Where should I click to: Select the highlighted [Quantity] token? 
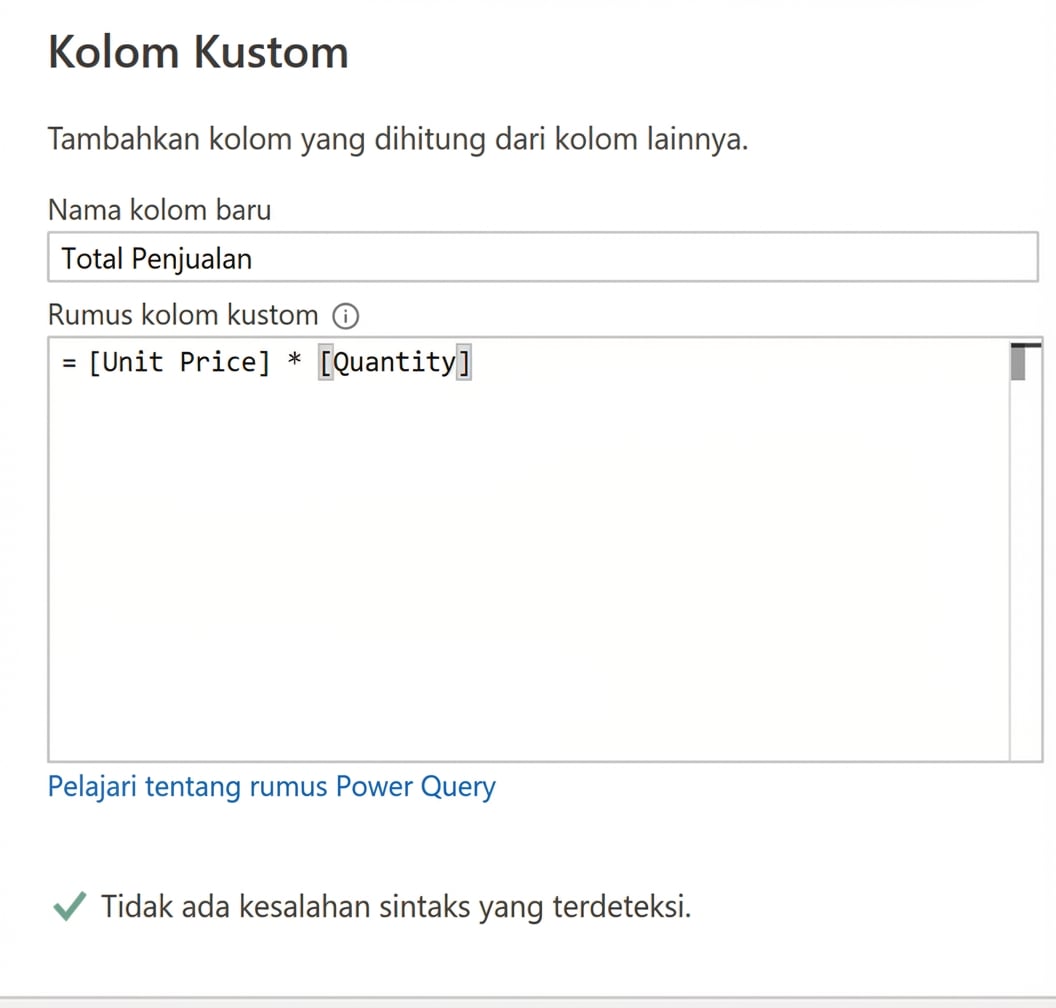click(x=395, y=362)
